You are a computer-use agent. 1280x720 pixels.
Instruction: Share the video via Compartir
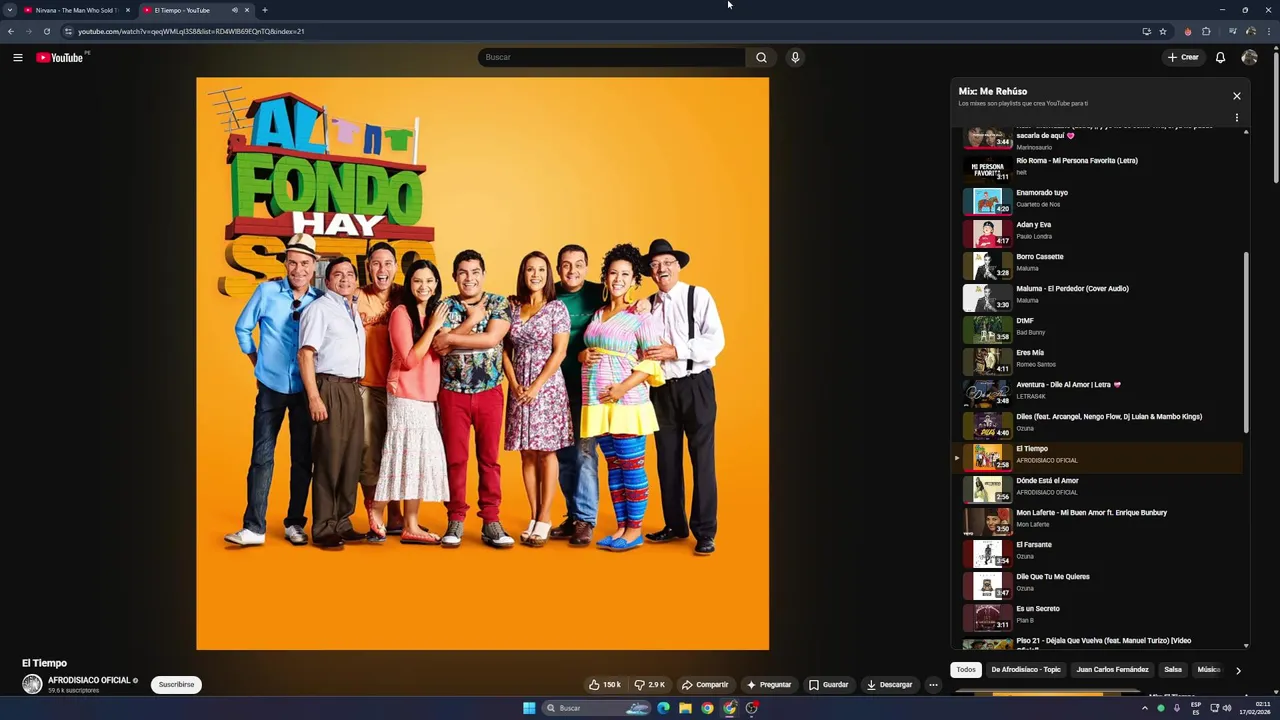tap(705, 685)
